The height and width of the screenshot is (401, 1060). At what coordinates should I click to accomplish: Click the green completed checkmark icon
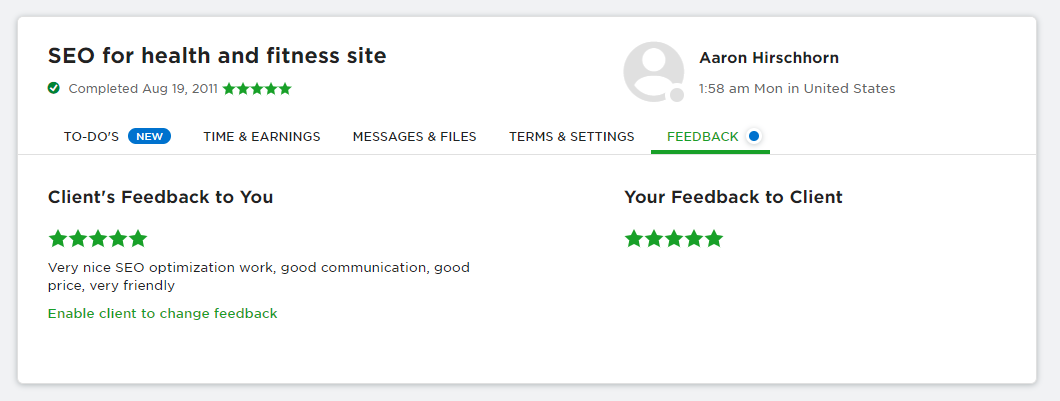coord(54,88)
